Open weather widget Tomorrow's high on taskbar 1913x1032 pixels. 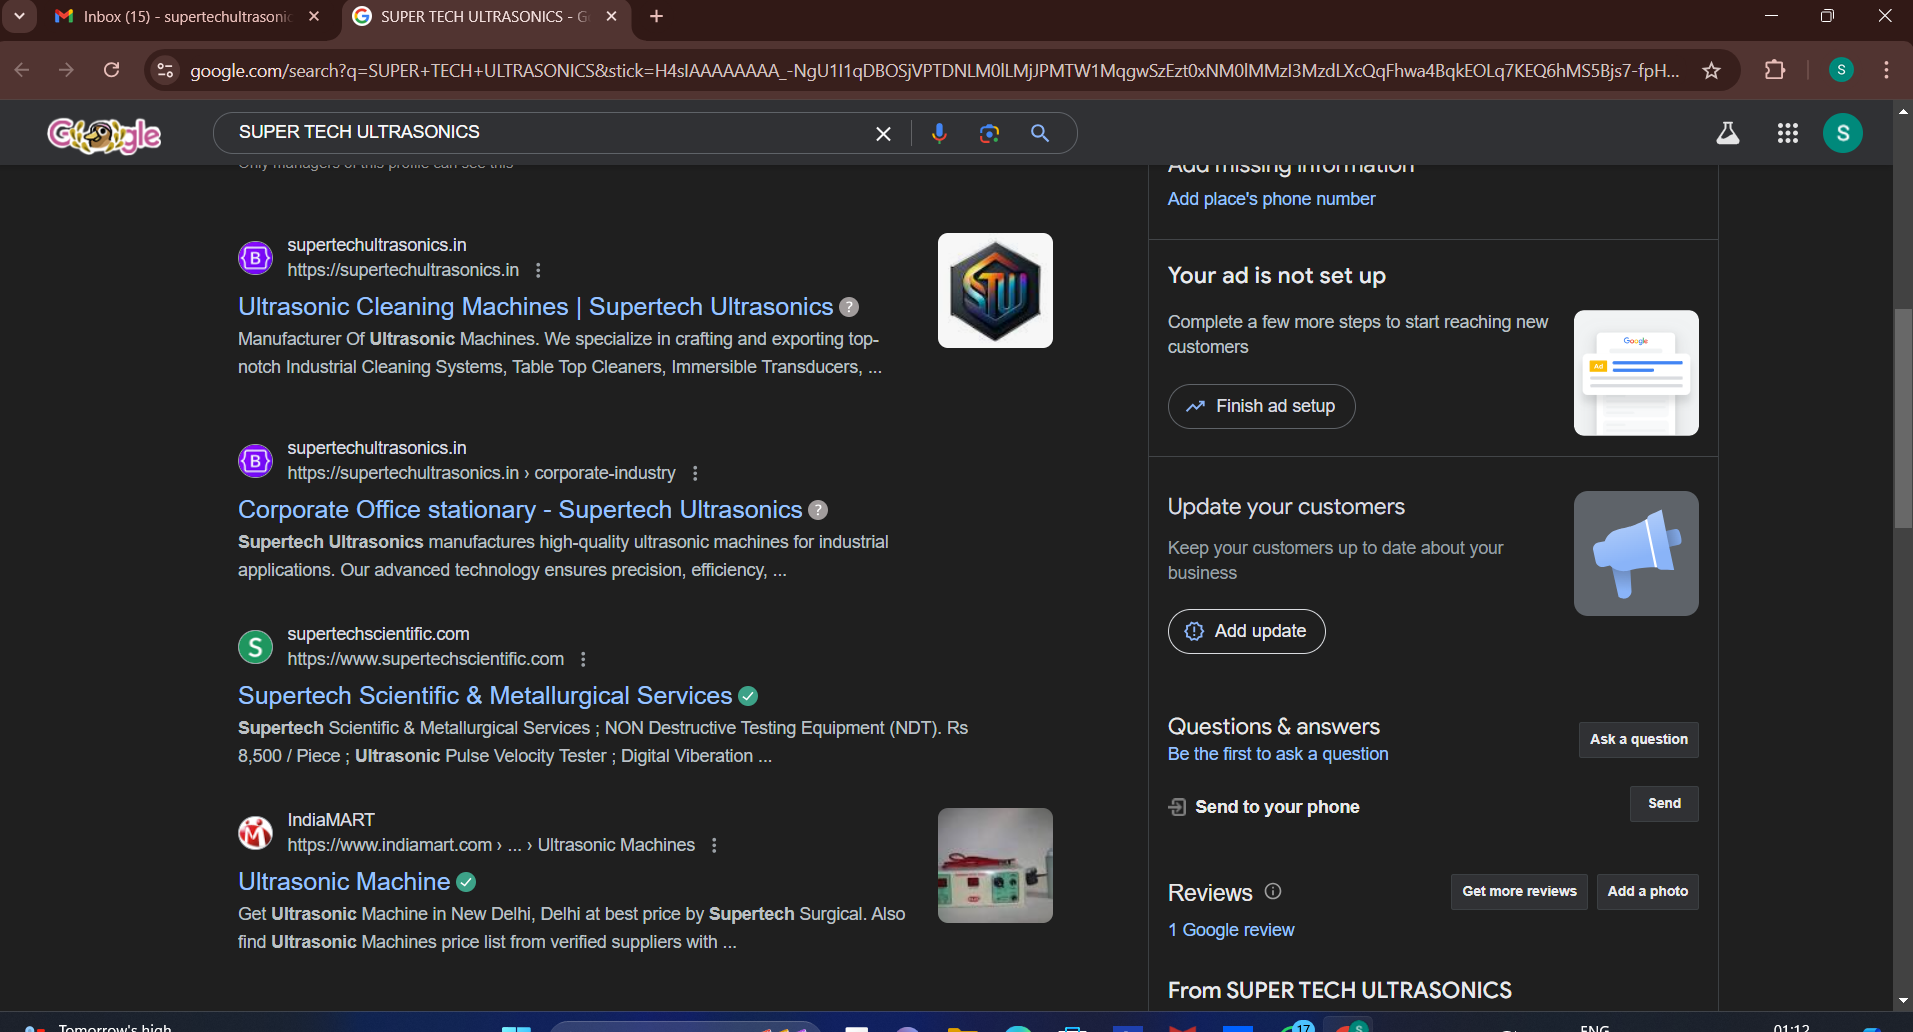(100, 1026)
